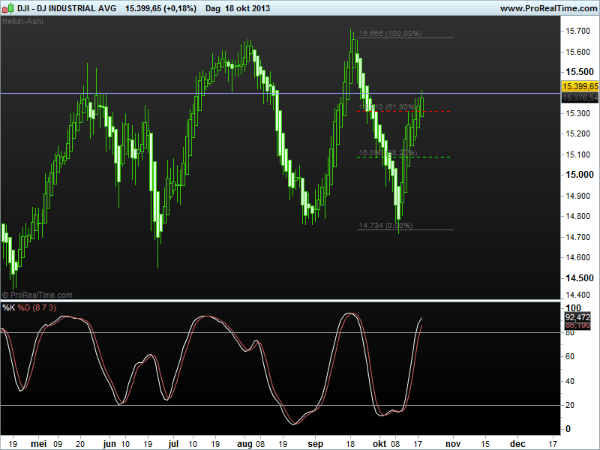Viewport: 600px width, 450px height.
Task: Select the yellow 15.399,65 price tag
Action: 580,86
